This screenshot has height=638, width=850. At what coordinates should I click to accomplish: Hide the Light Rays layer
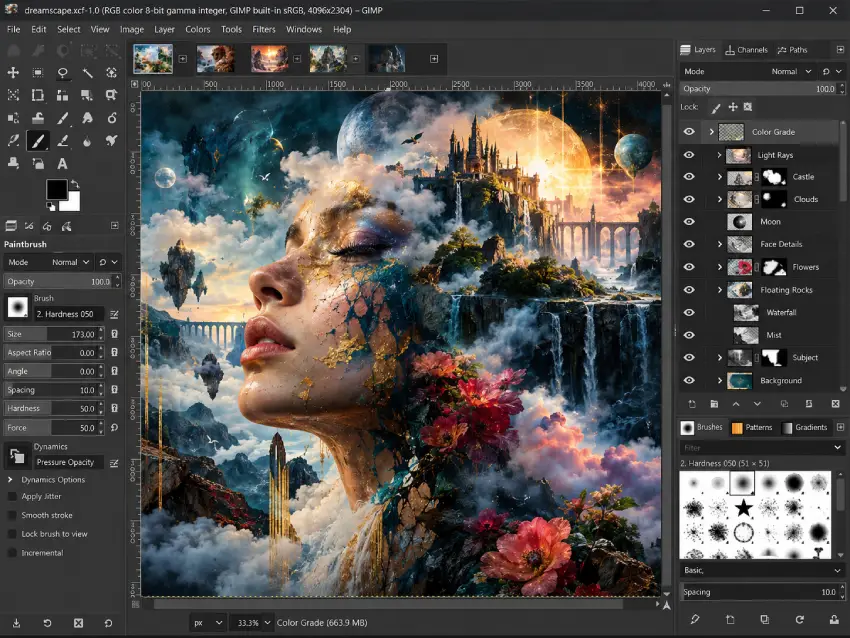[689, 155]
